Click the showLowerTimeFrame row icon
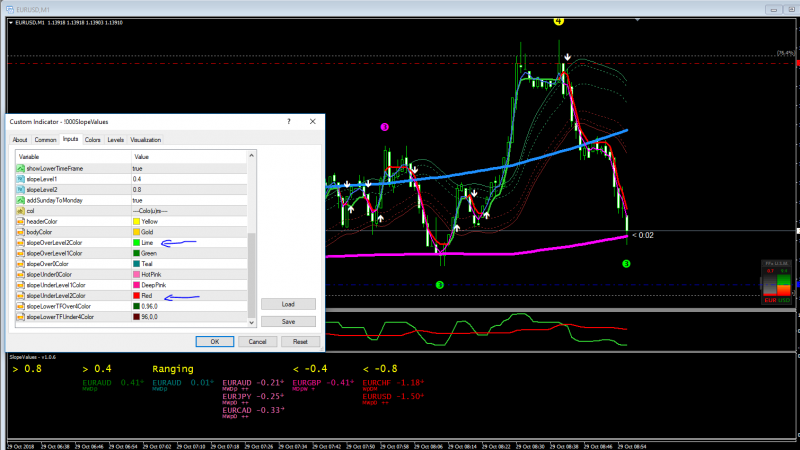Viewport: 800px width, 450px height. (20, 168)
